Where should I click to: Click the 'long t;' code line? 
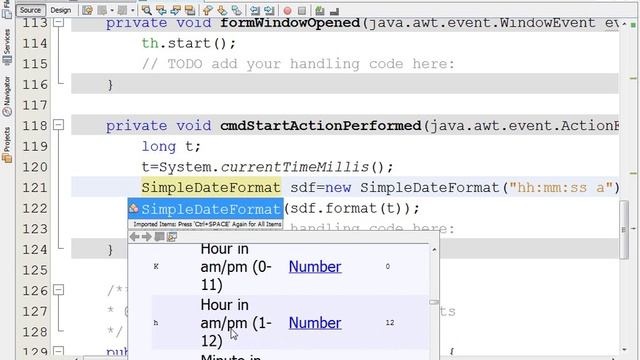171,146
